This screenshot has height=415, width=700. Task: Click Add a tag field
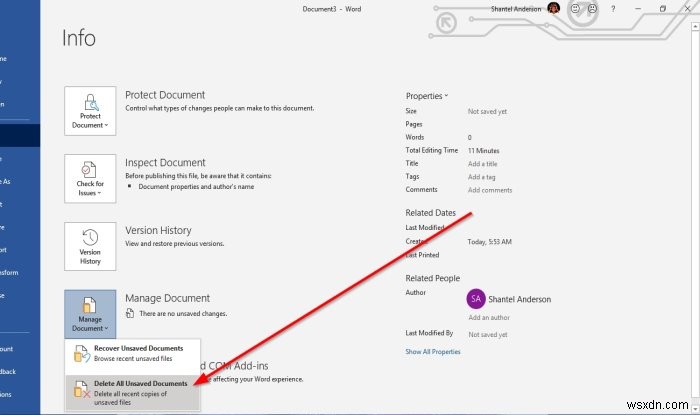coord(482,177)
